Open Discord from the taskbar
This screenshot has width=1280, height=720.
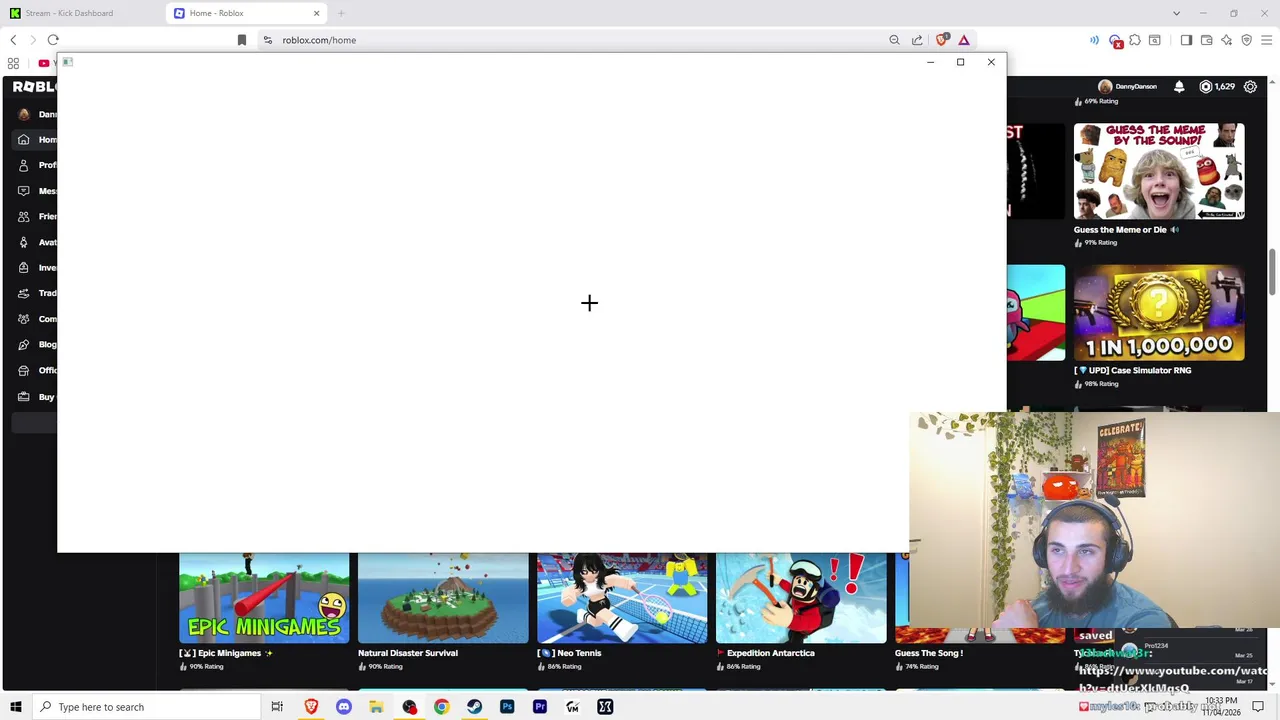point(344,707)
